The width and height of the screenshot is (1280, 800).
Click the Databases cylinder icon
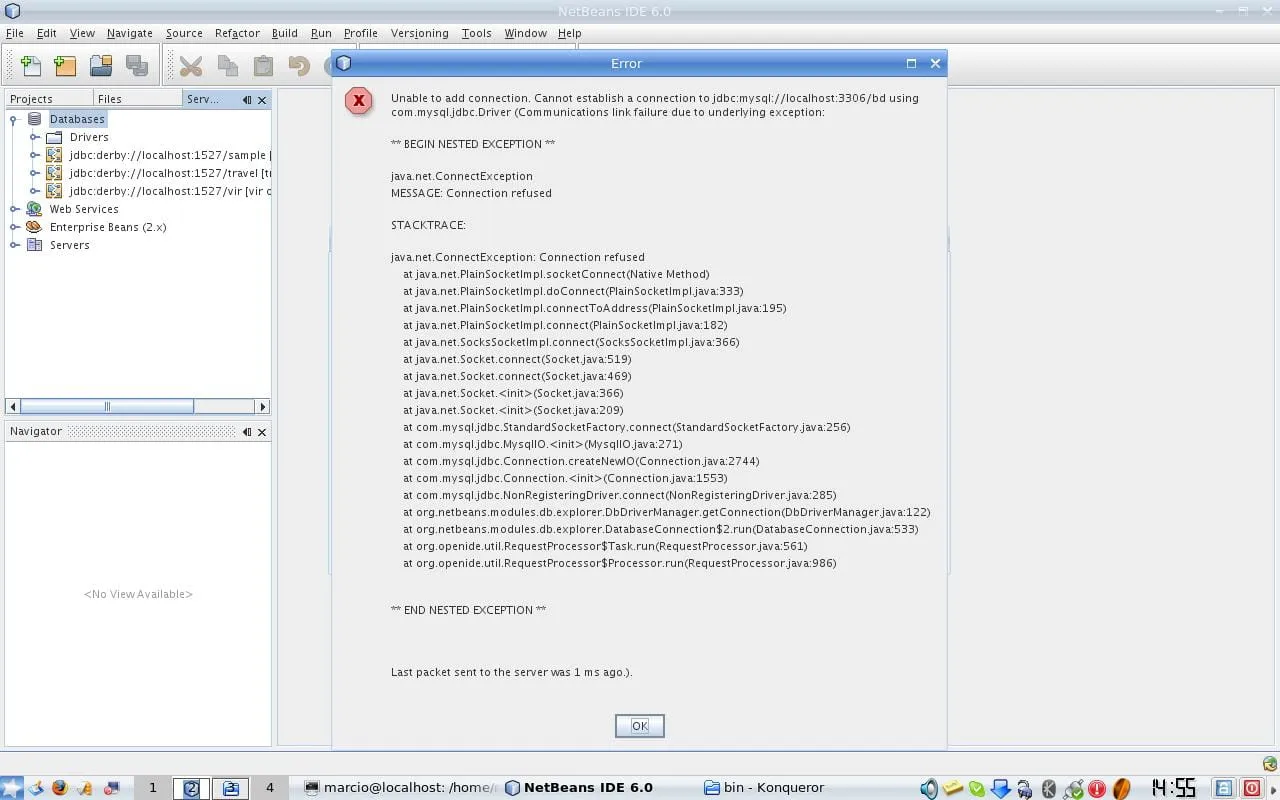click(35, 119)
